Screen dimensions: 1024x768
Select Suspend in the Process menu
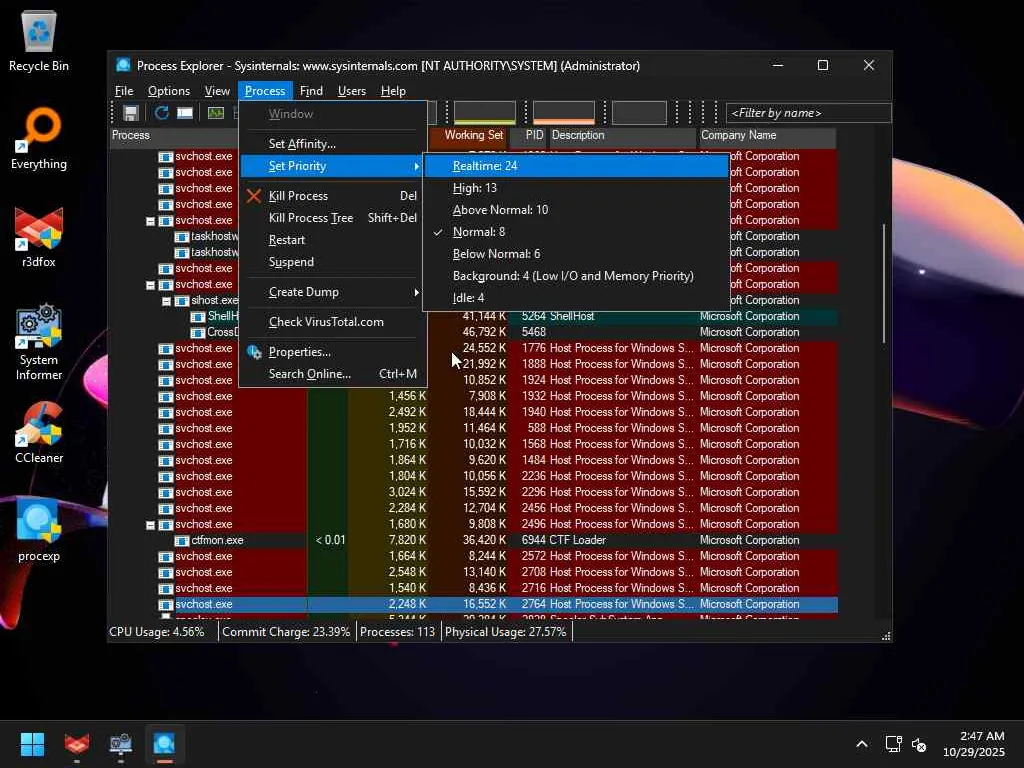coord(333,262)
